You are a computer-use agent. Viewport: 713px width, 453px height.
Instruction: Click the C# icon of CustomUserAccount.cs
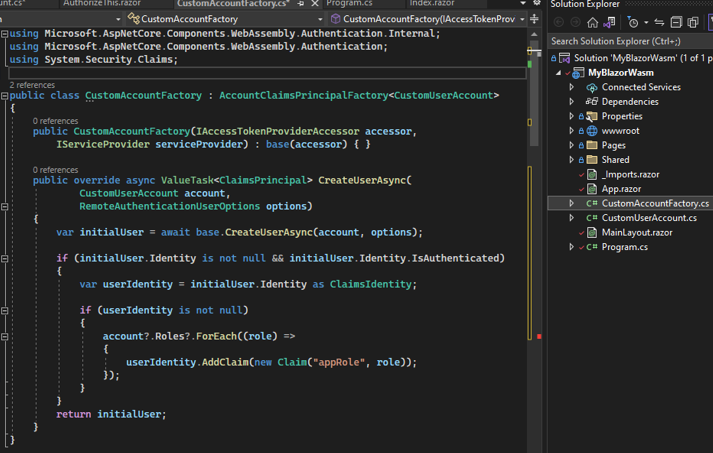[592, 218]
